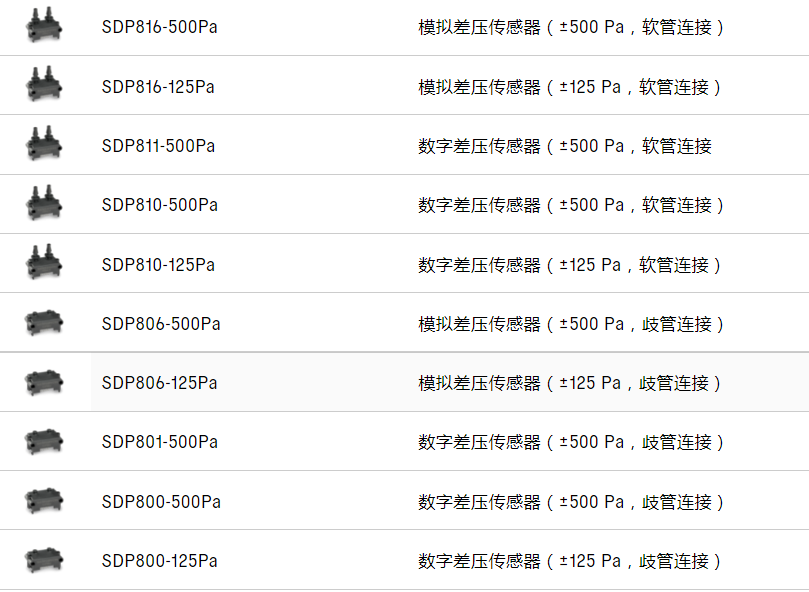
Task: Click the SDP800-125Pa sensor product icon
Action: click(x=43, y=560)
